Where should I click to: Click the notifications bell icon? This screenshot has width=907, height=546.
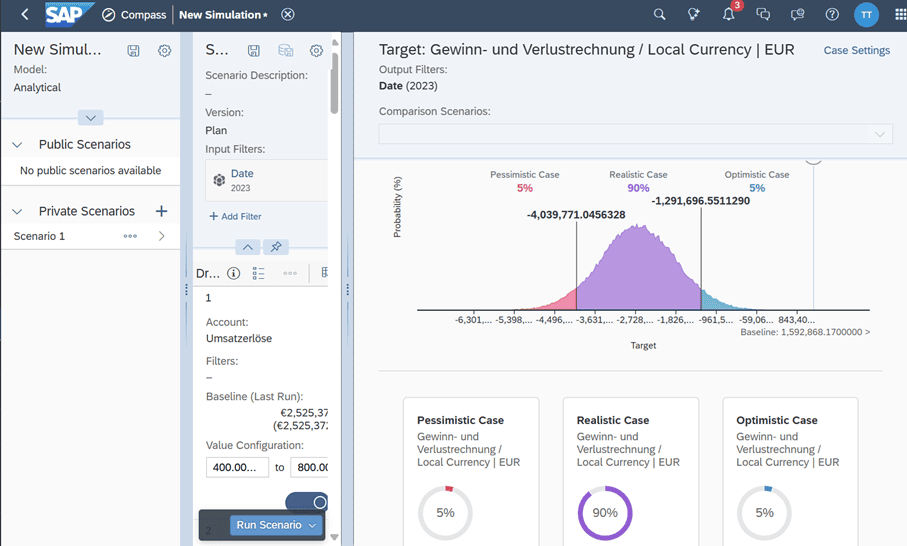728,15
